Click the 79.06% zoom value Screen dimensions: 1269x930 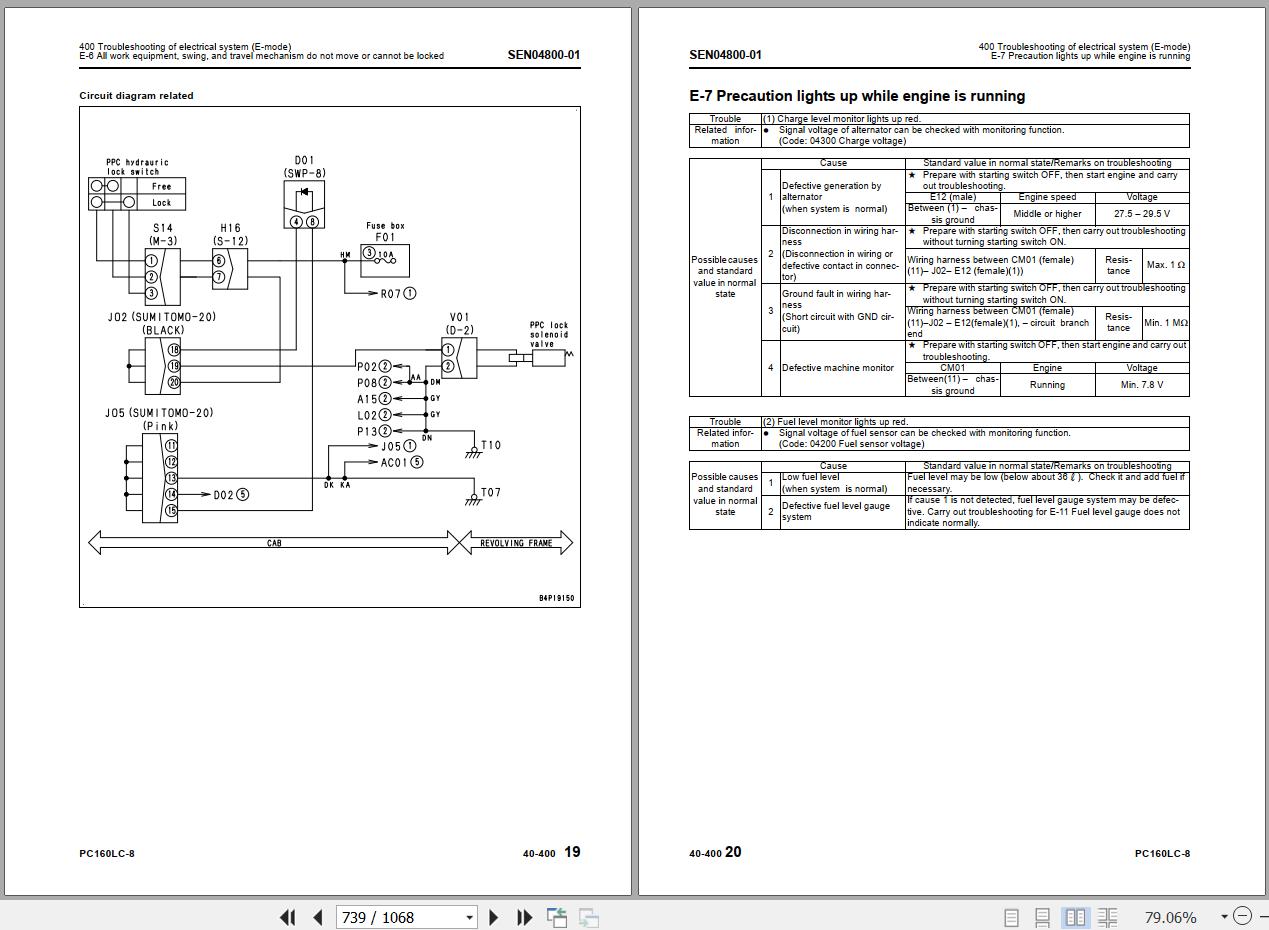click(x=1170, y=917)
